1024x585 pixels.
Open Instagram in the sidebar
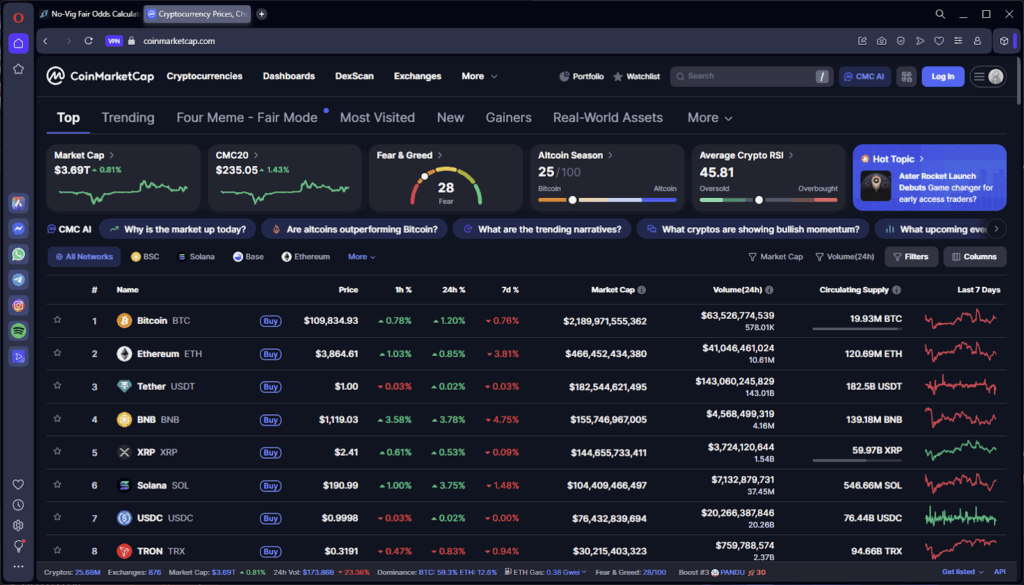(18, 305)
